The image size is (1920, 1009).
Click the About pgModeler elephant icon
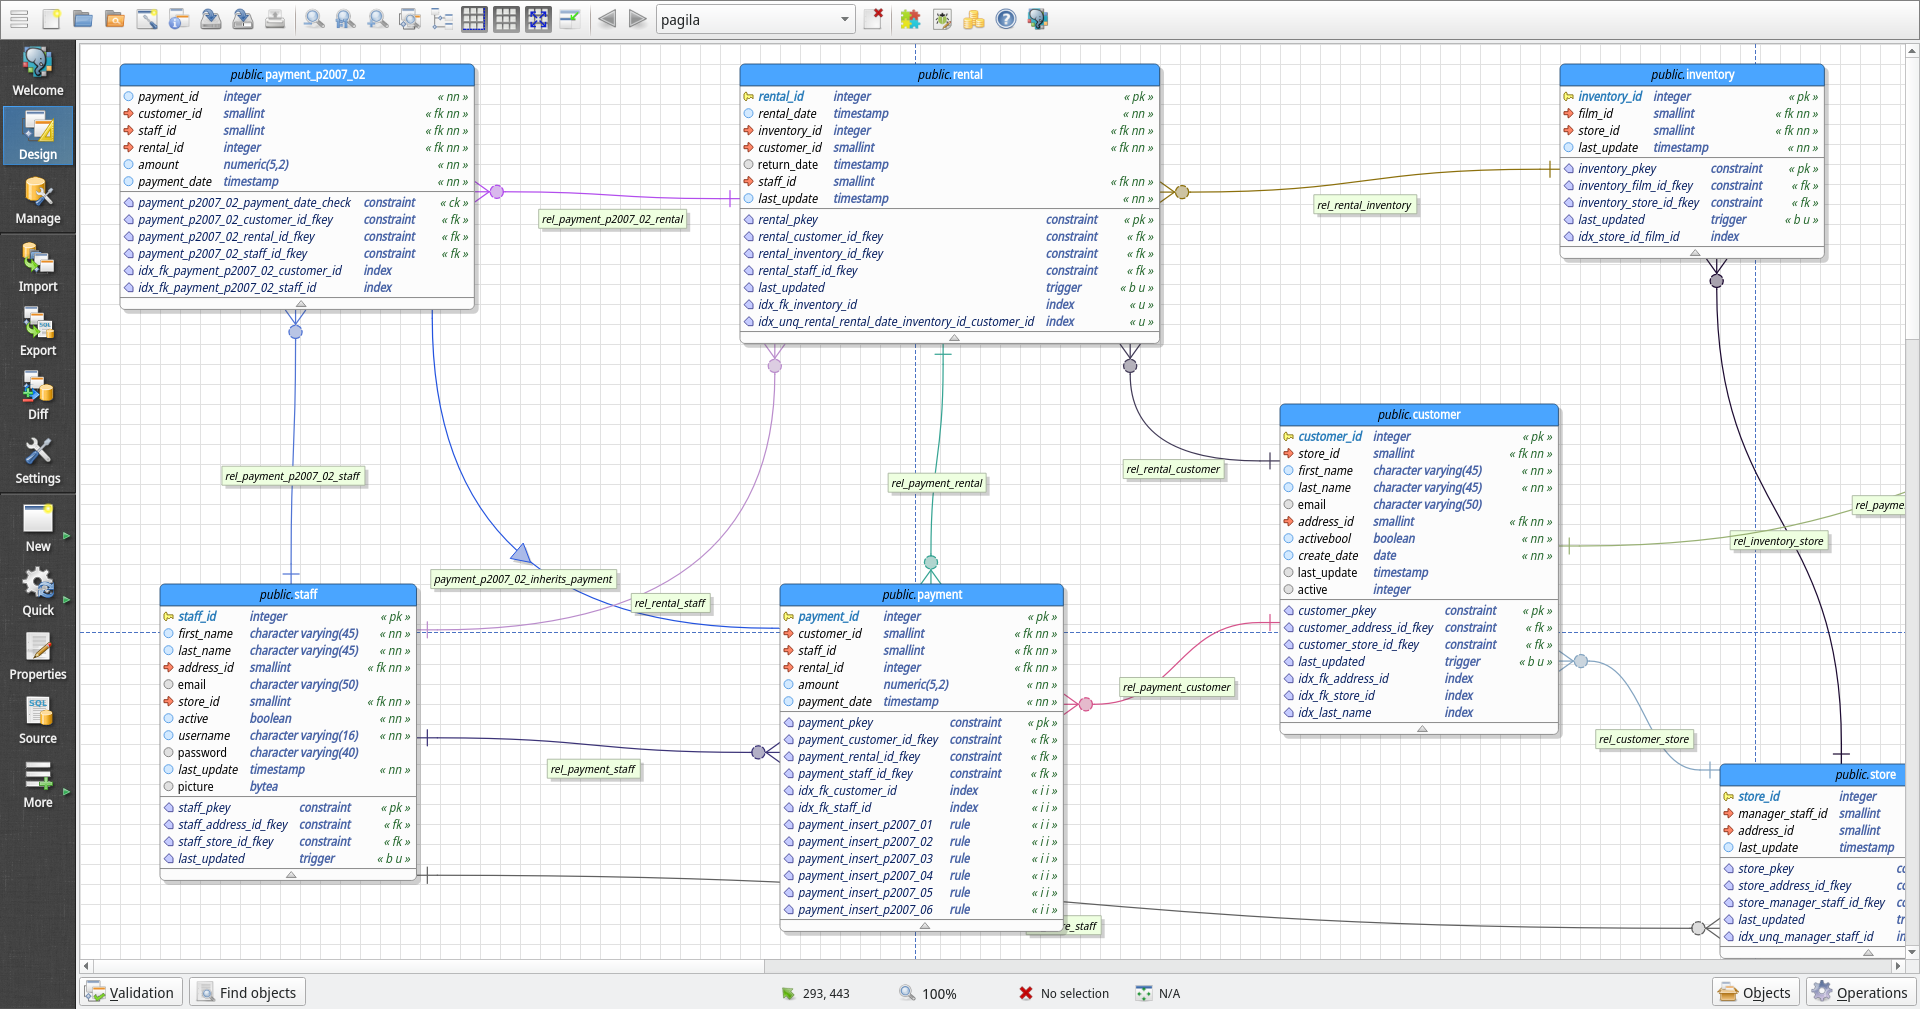tap(1038, 19)
